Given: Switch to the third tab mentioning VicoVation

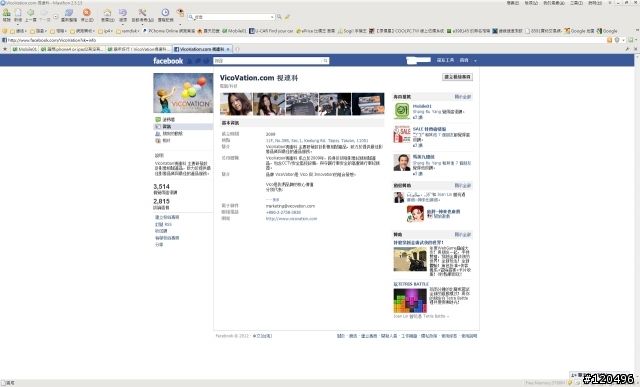Looking at the screenshot, I should click(139, 49).
